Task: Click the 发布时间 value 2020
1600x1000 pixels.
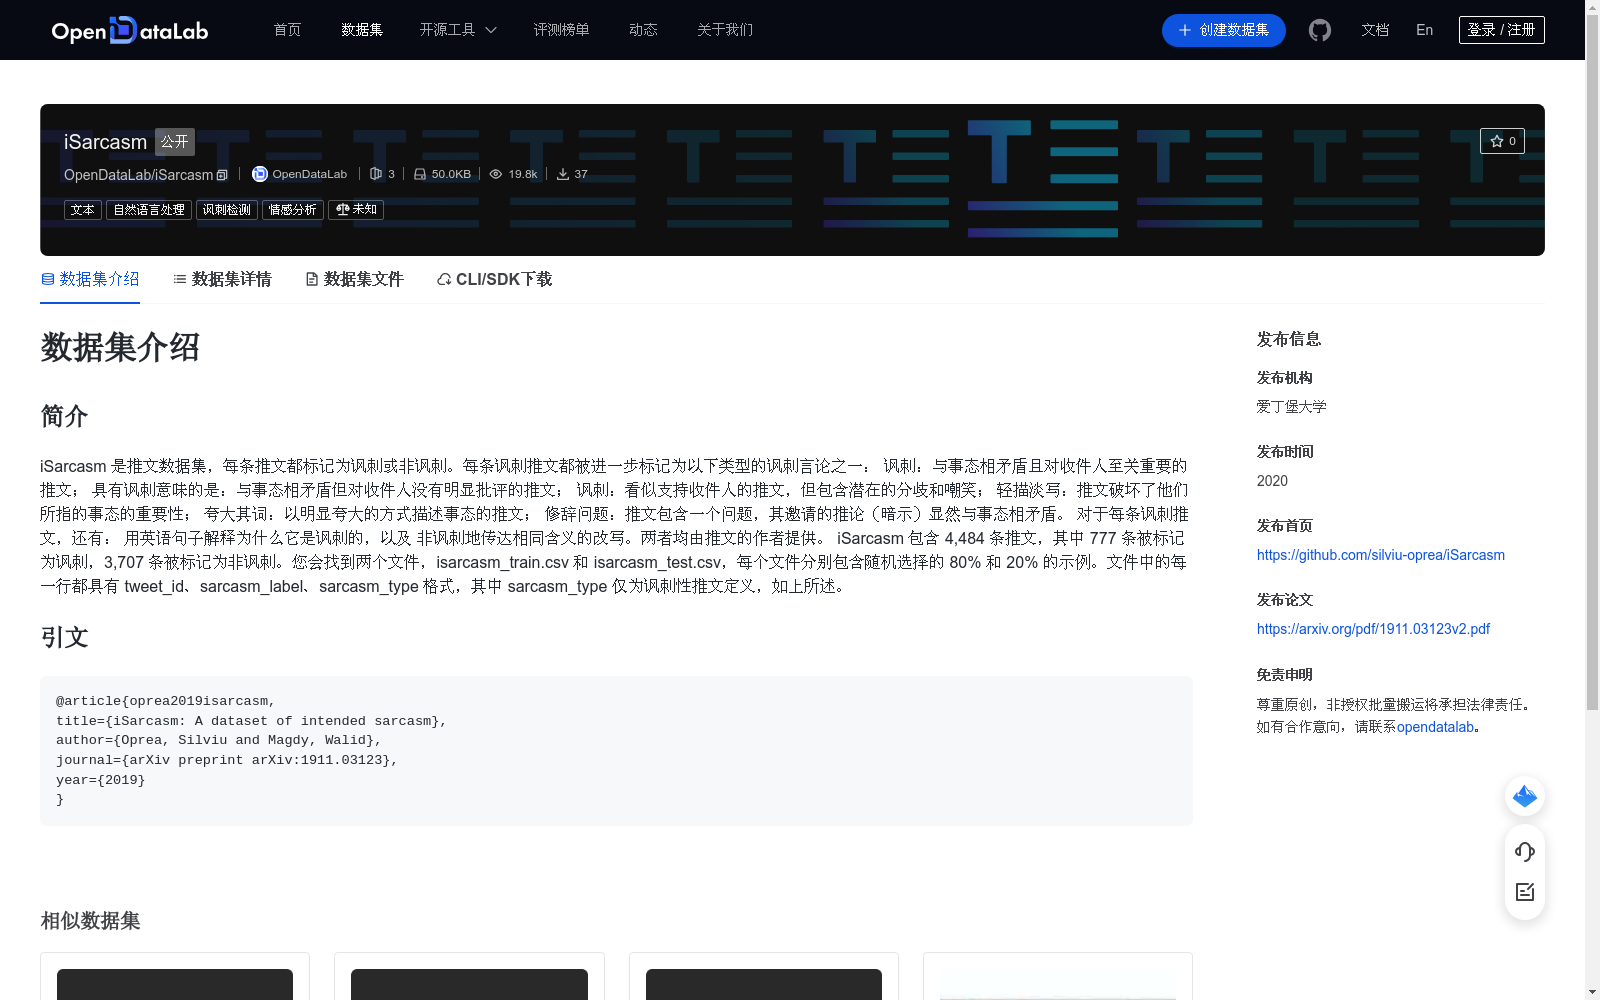Action: pyautogui.click(x=1272, y=481)
